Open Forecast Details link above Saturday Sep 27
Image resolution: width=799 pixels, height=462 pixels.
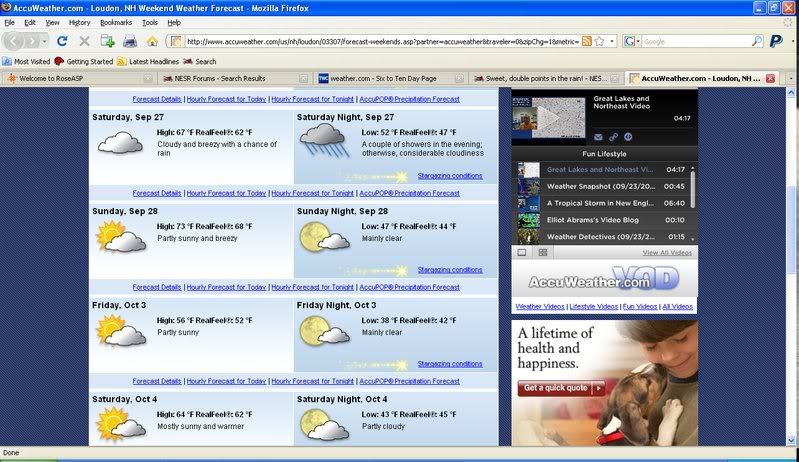click(x=157, y=99)
